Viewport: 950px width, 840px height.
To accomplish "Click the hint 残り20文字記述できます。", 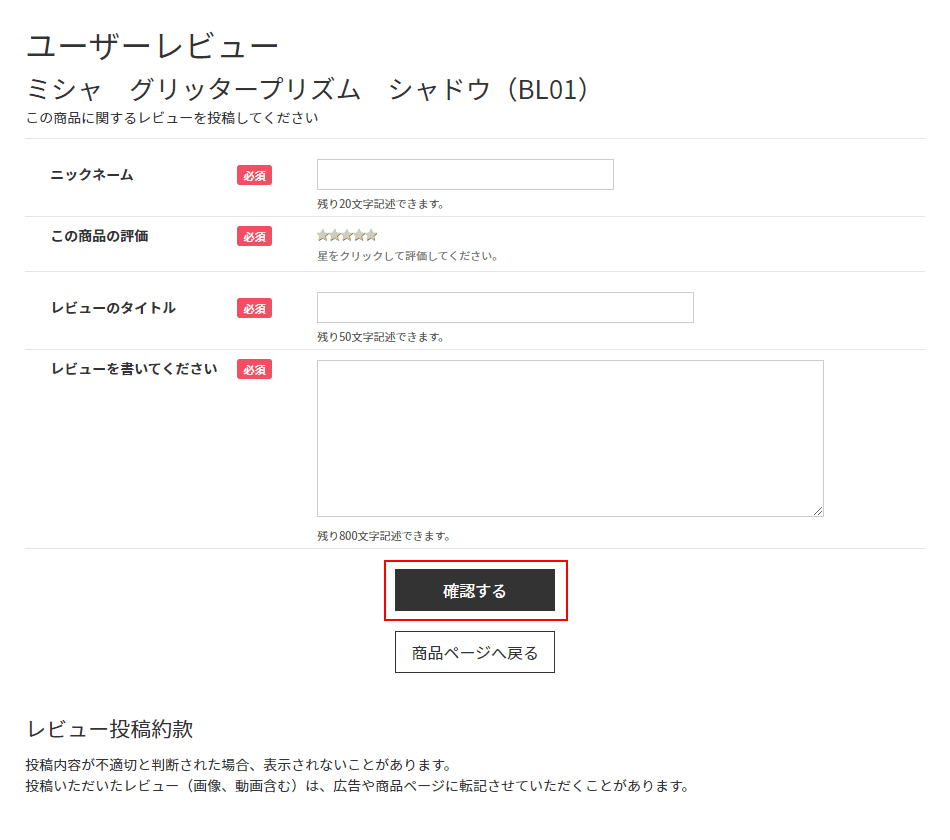I will click(380, 204).
